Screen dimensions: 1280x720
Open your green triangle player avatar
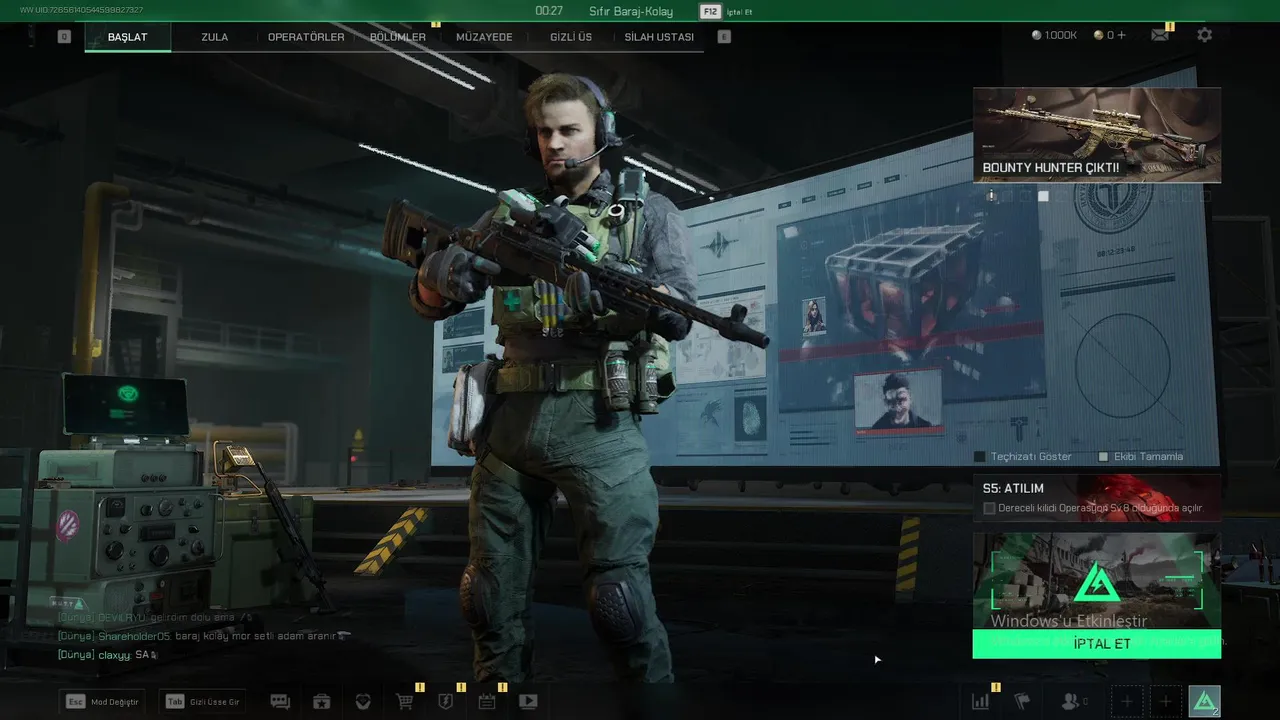(1204, 702)
